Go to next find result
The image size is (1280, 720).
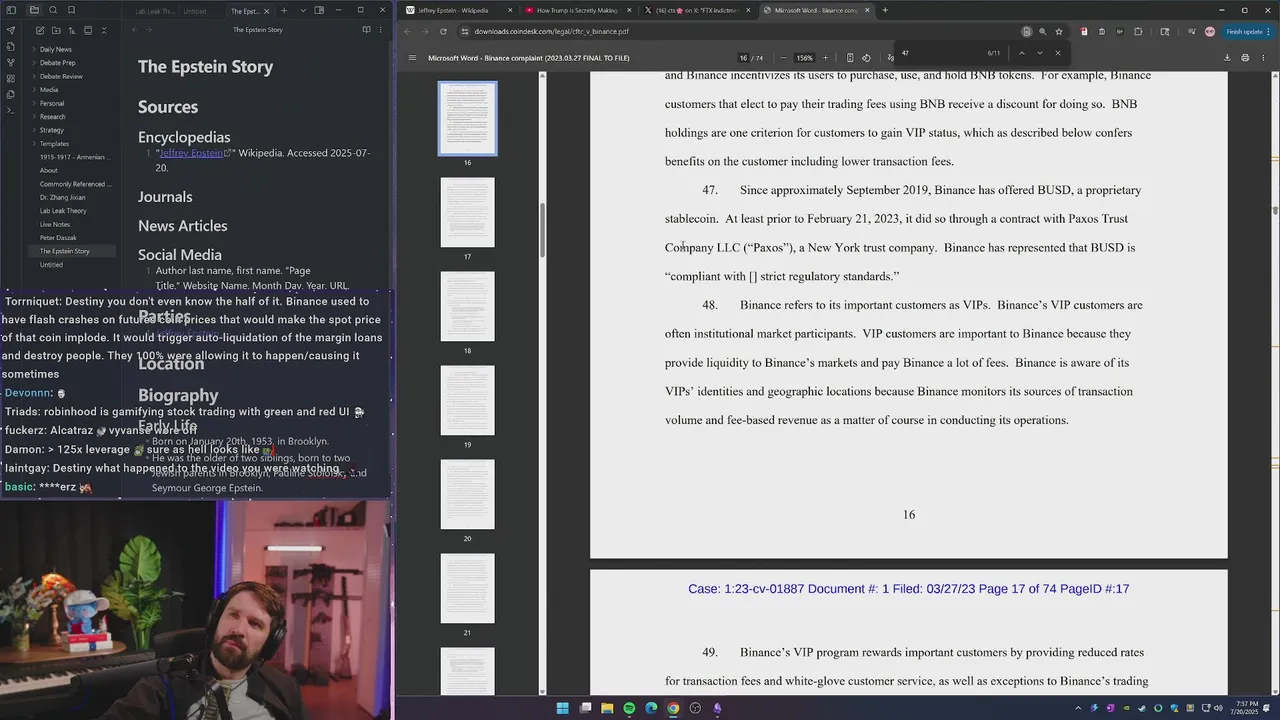1039,53
